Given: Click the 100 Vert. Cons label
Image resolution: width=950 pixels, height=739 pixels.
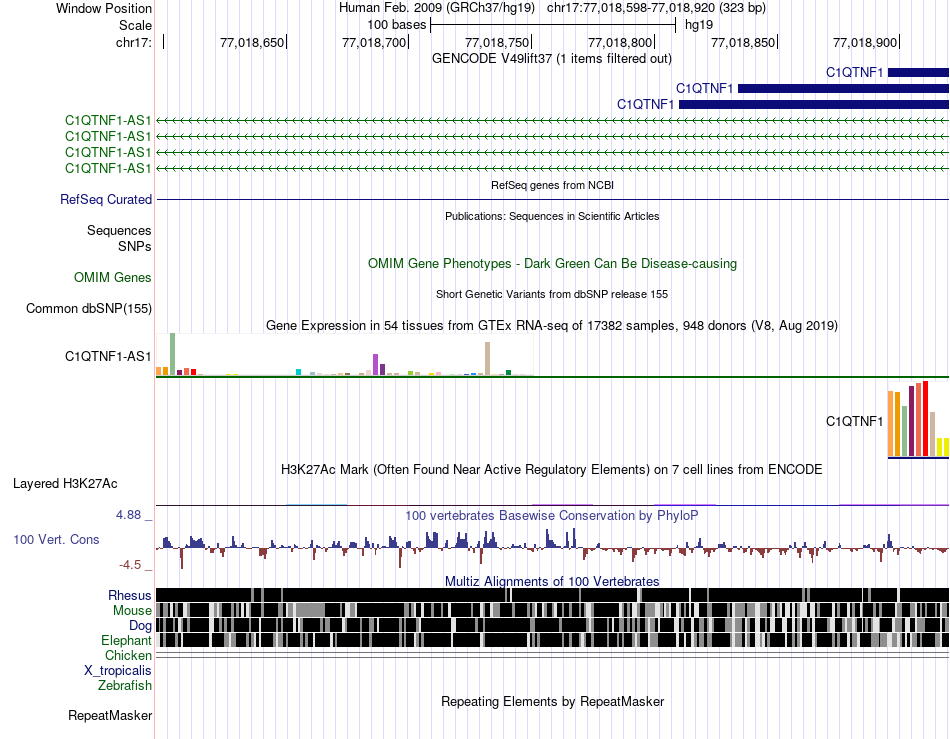Looking at the screenshot, I should [x=56, y=539].
